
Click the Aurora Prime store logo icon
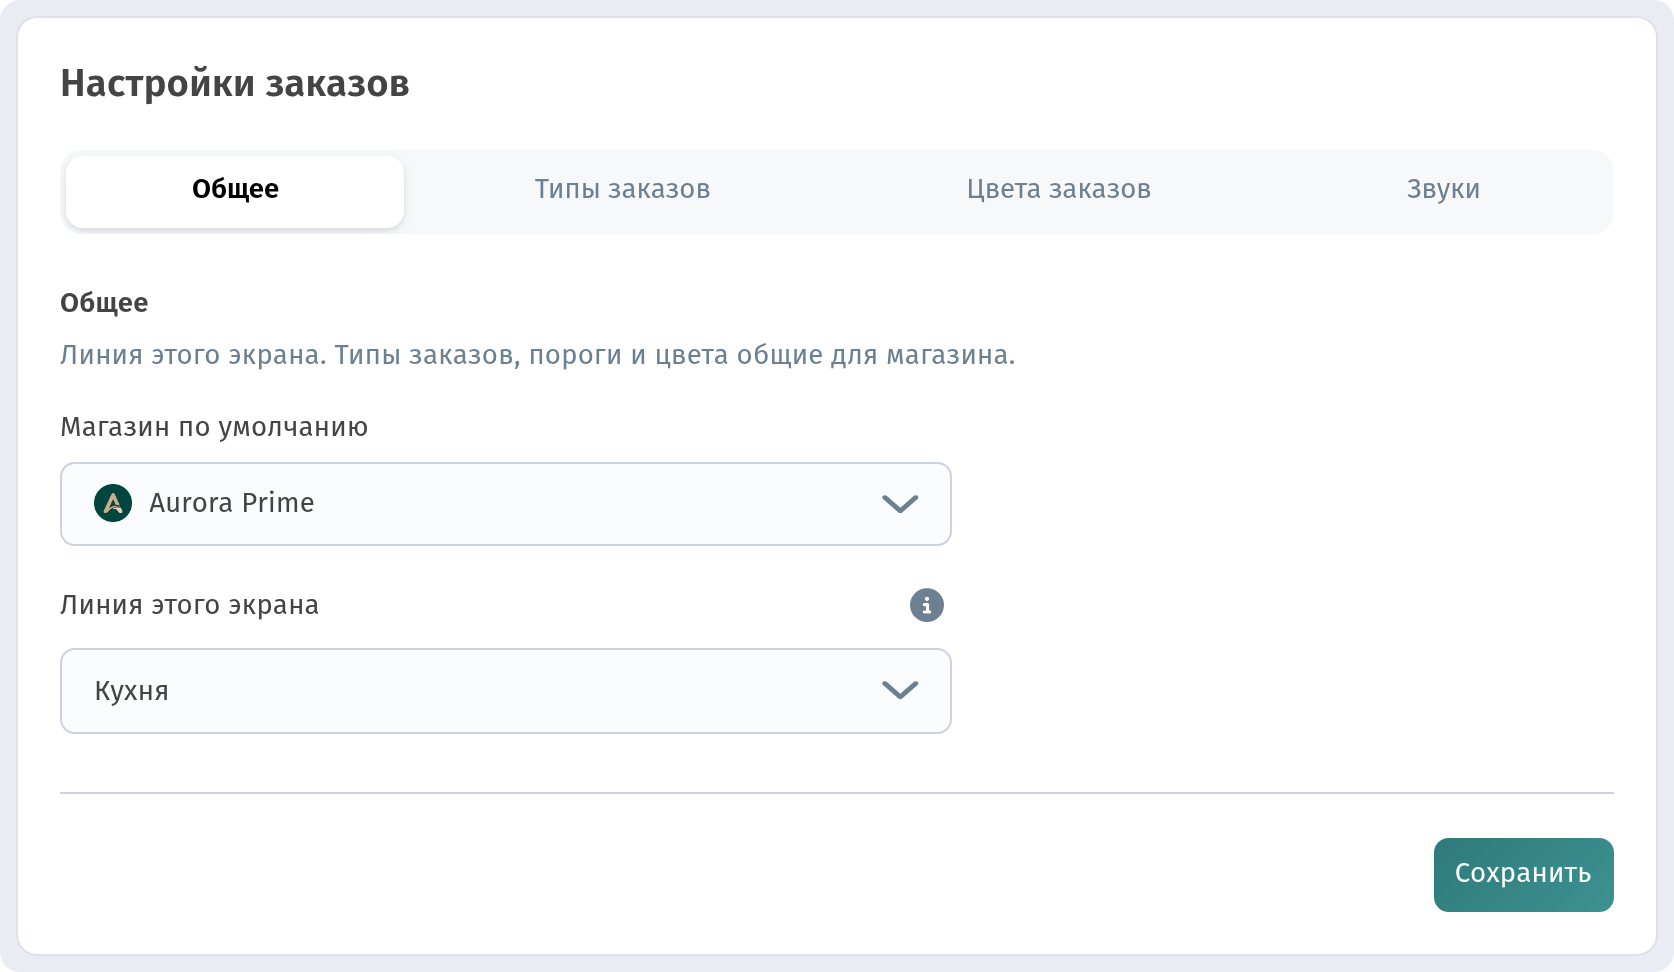point(113,503)
